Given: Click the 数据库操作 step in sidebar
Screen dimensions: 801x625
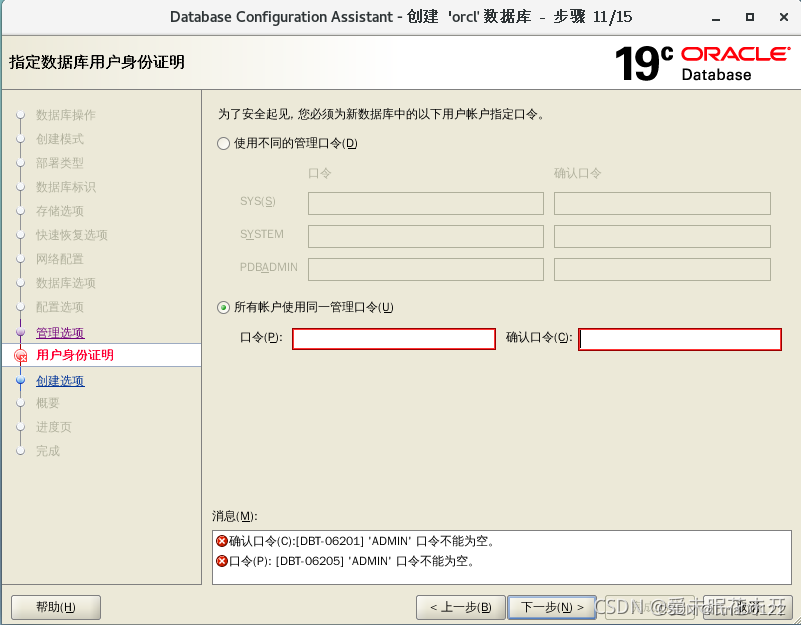Looking at the screenshot, I should pyautogui.click(x=65, y=115).
